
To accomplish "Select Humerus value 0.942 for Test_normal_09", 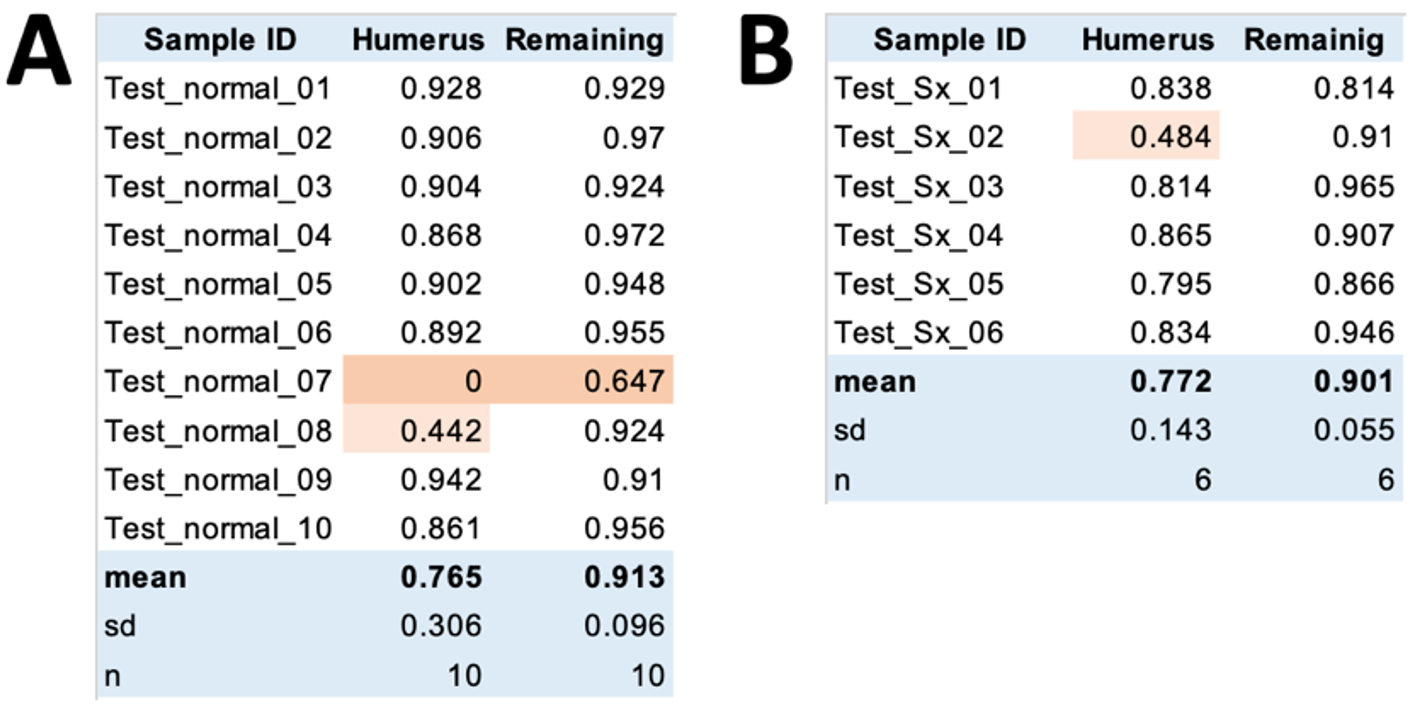I will pyautogui.click(x=441, y=480).
